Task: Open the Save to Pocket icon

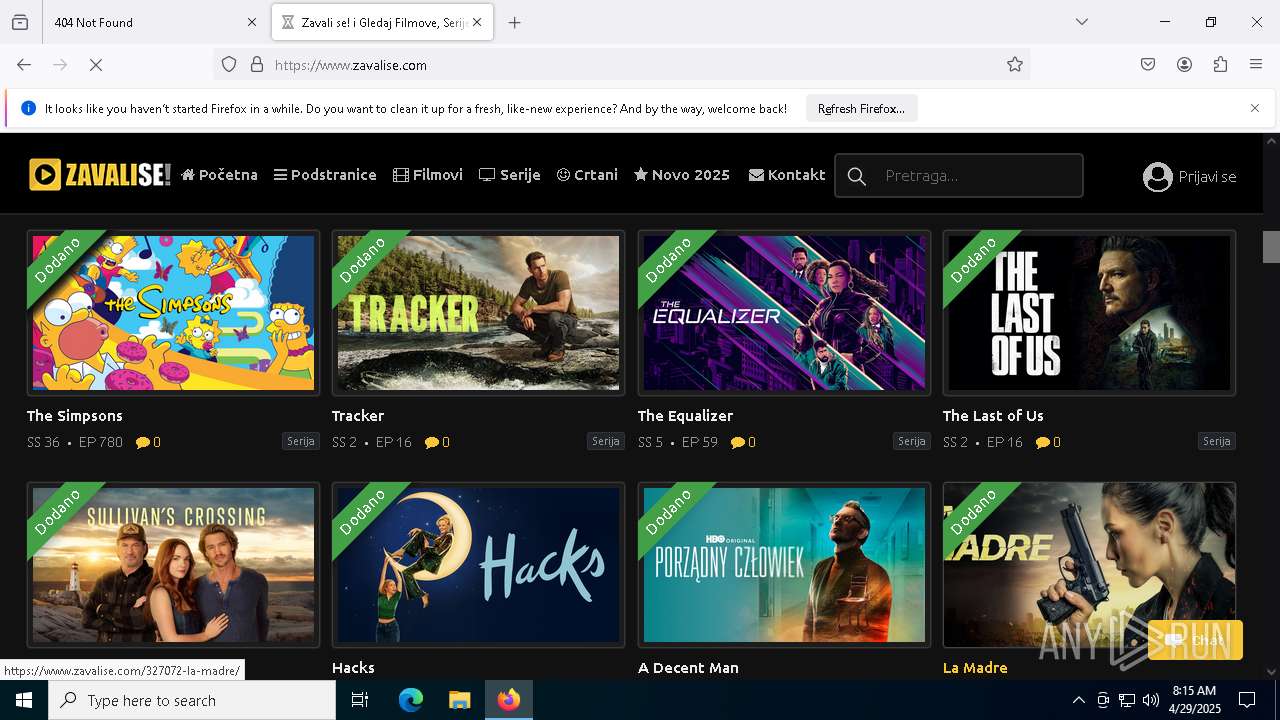Action: pos(1148,64)
